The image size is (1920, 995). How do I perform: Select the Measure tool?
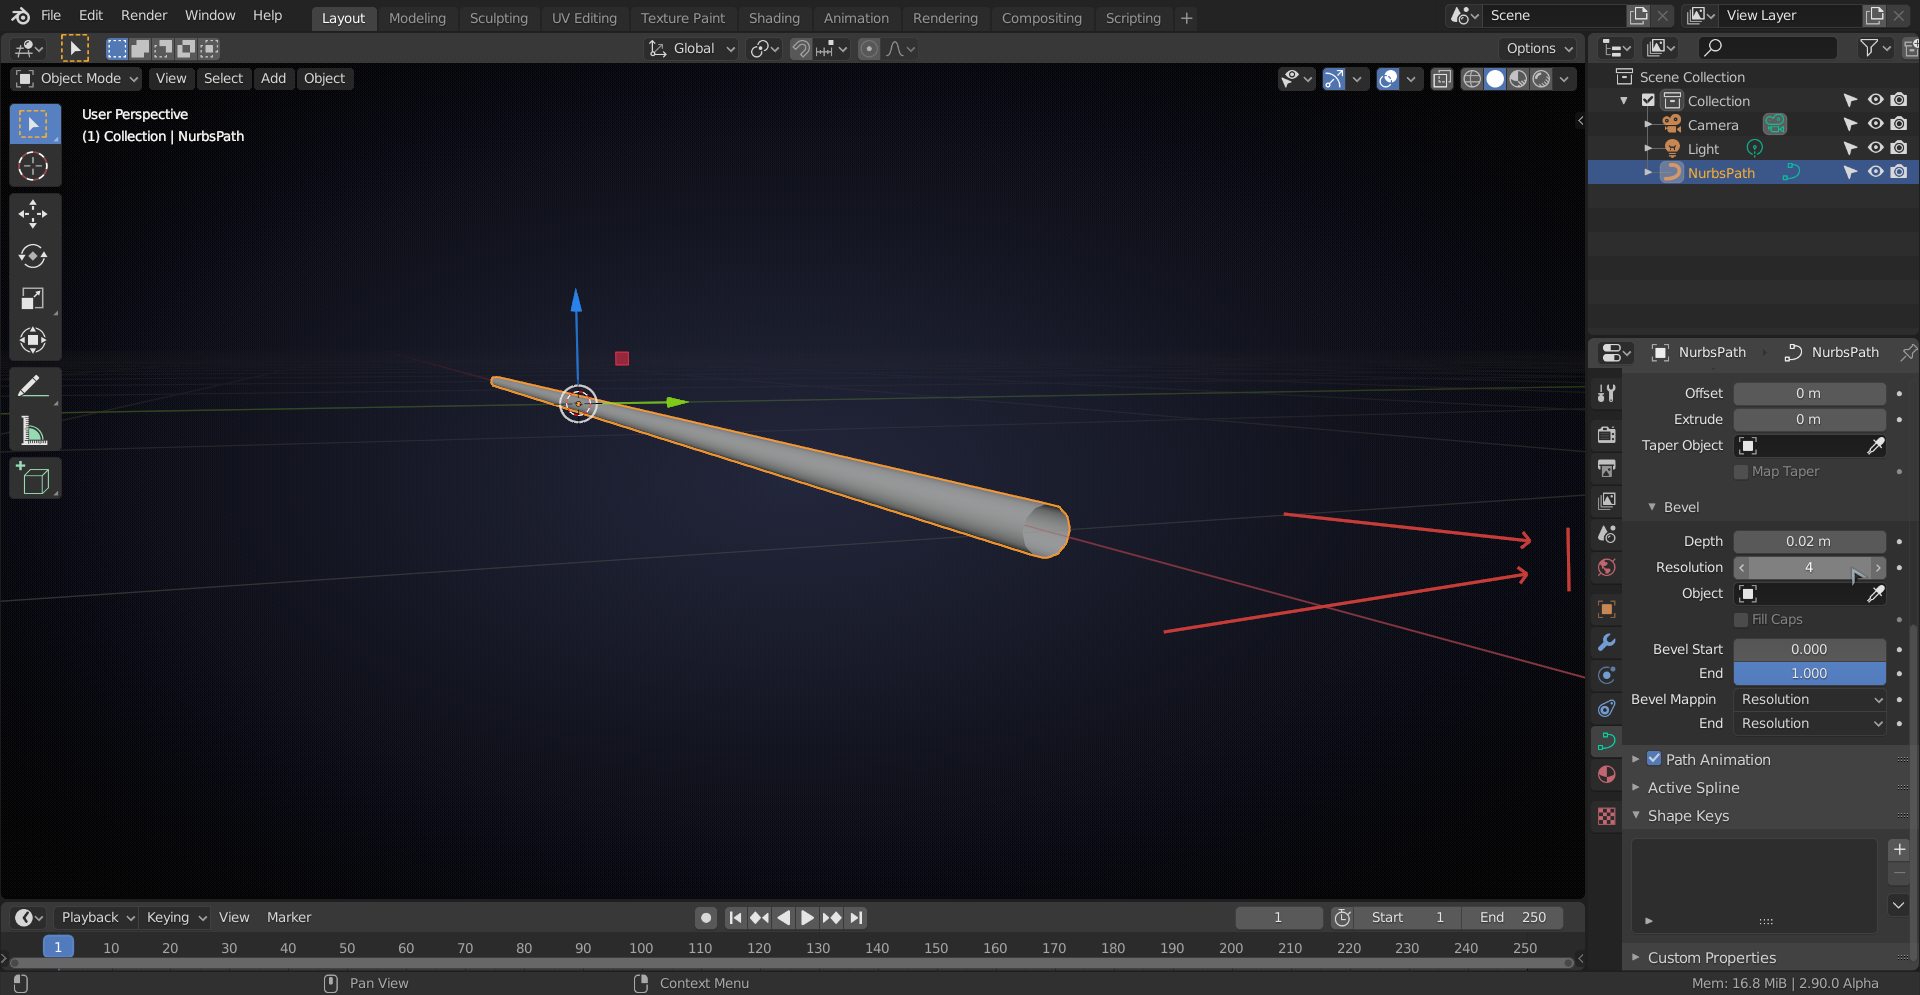tap(34, 430)
